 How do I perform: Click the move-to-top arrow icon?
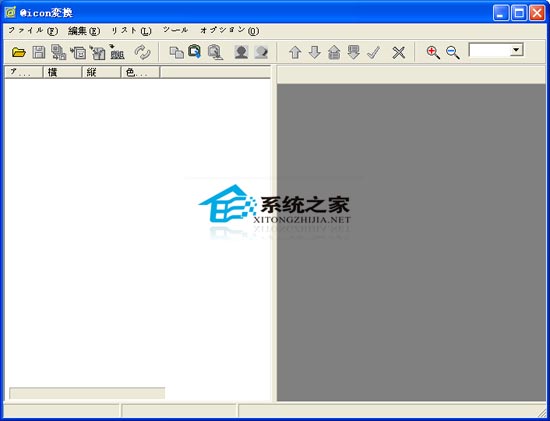pyautogui.click(x=334, y=53)
